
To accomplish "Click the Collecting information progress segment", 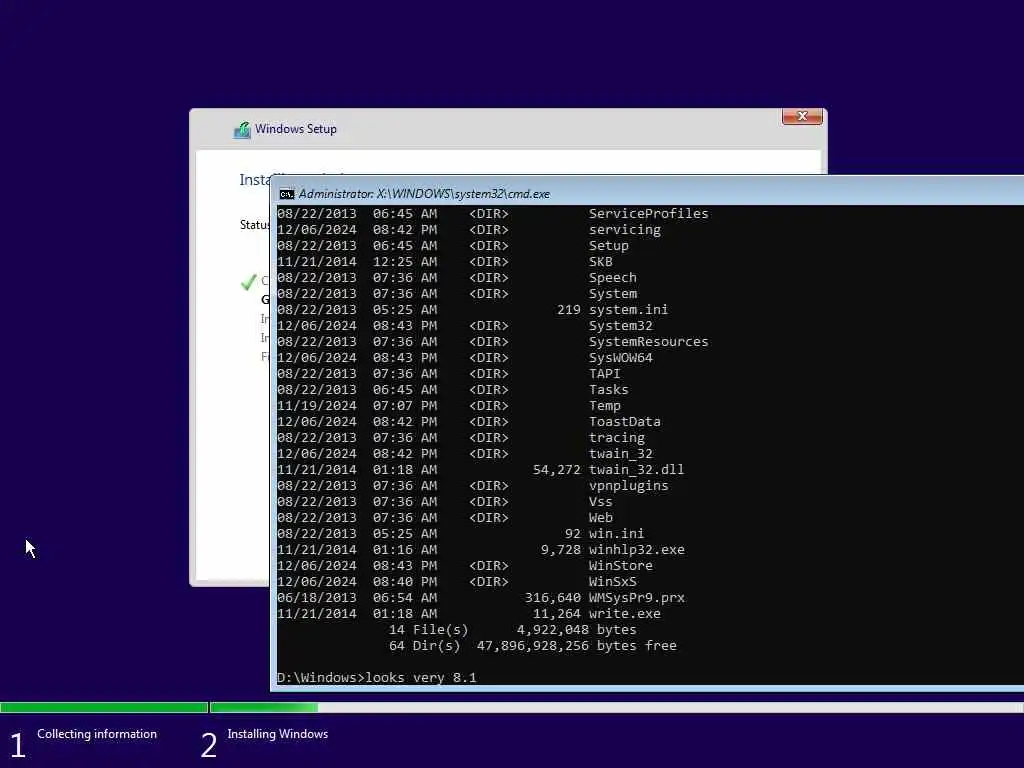I will click(104, 707).
